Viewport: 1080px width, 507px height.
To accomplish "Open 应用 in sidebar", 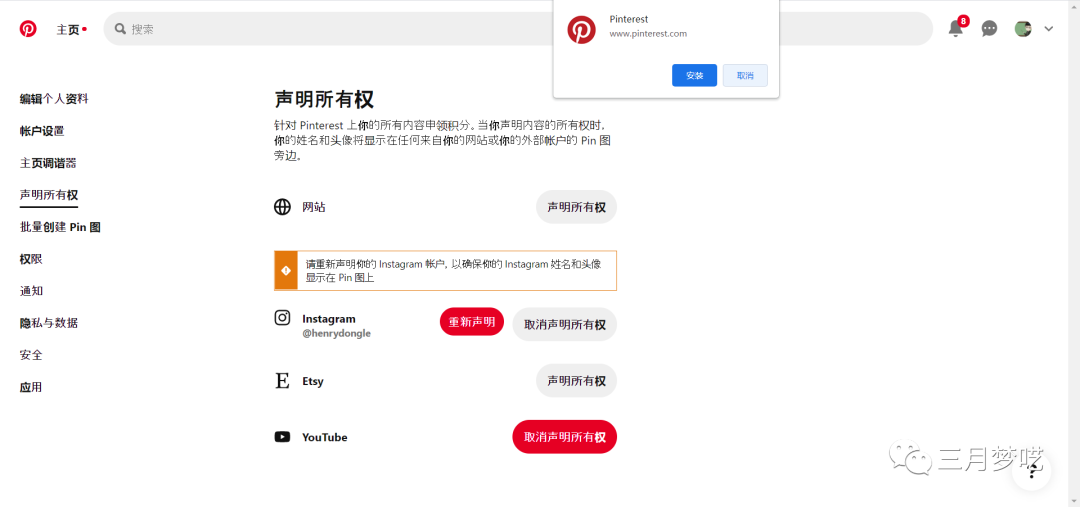I will 31,387.
